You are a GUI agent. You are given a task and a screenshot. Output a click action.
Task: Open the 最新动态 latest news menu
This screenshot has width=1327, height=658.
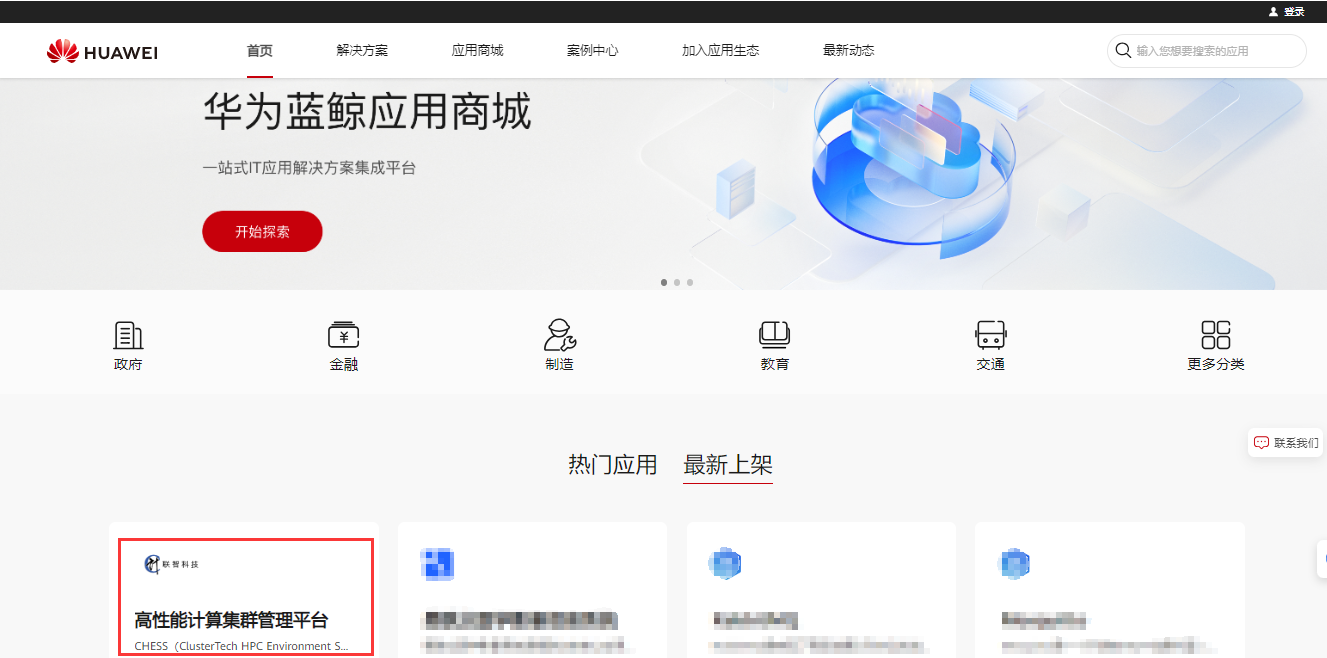848,51
